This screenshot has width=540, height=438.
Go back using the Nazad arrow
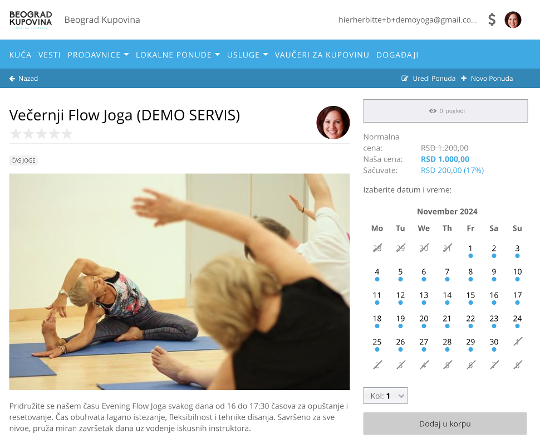click(x=12, y=79)
